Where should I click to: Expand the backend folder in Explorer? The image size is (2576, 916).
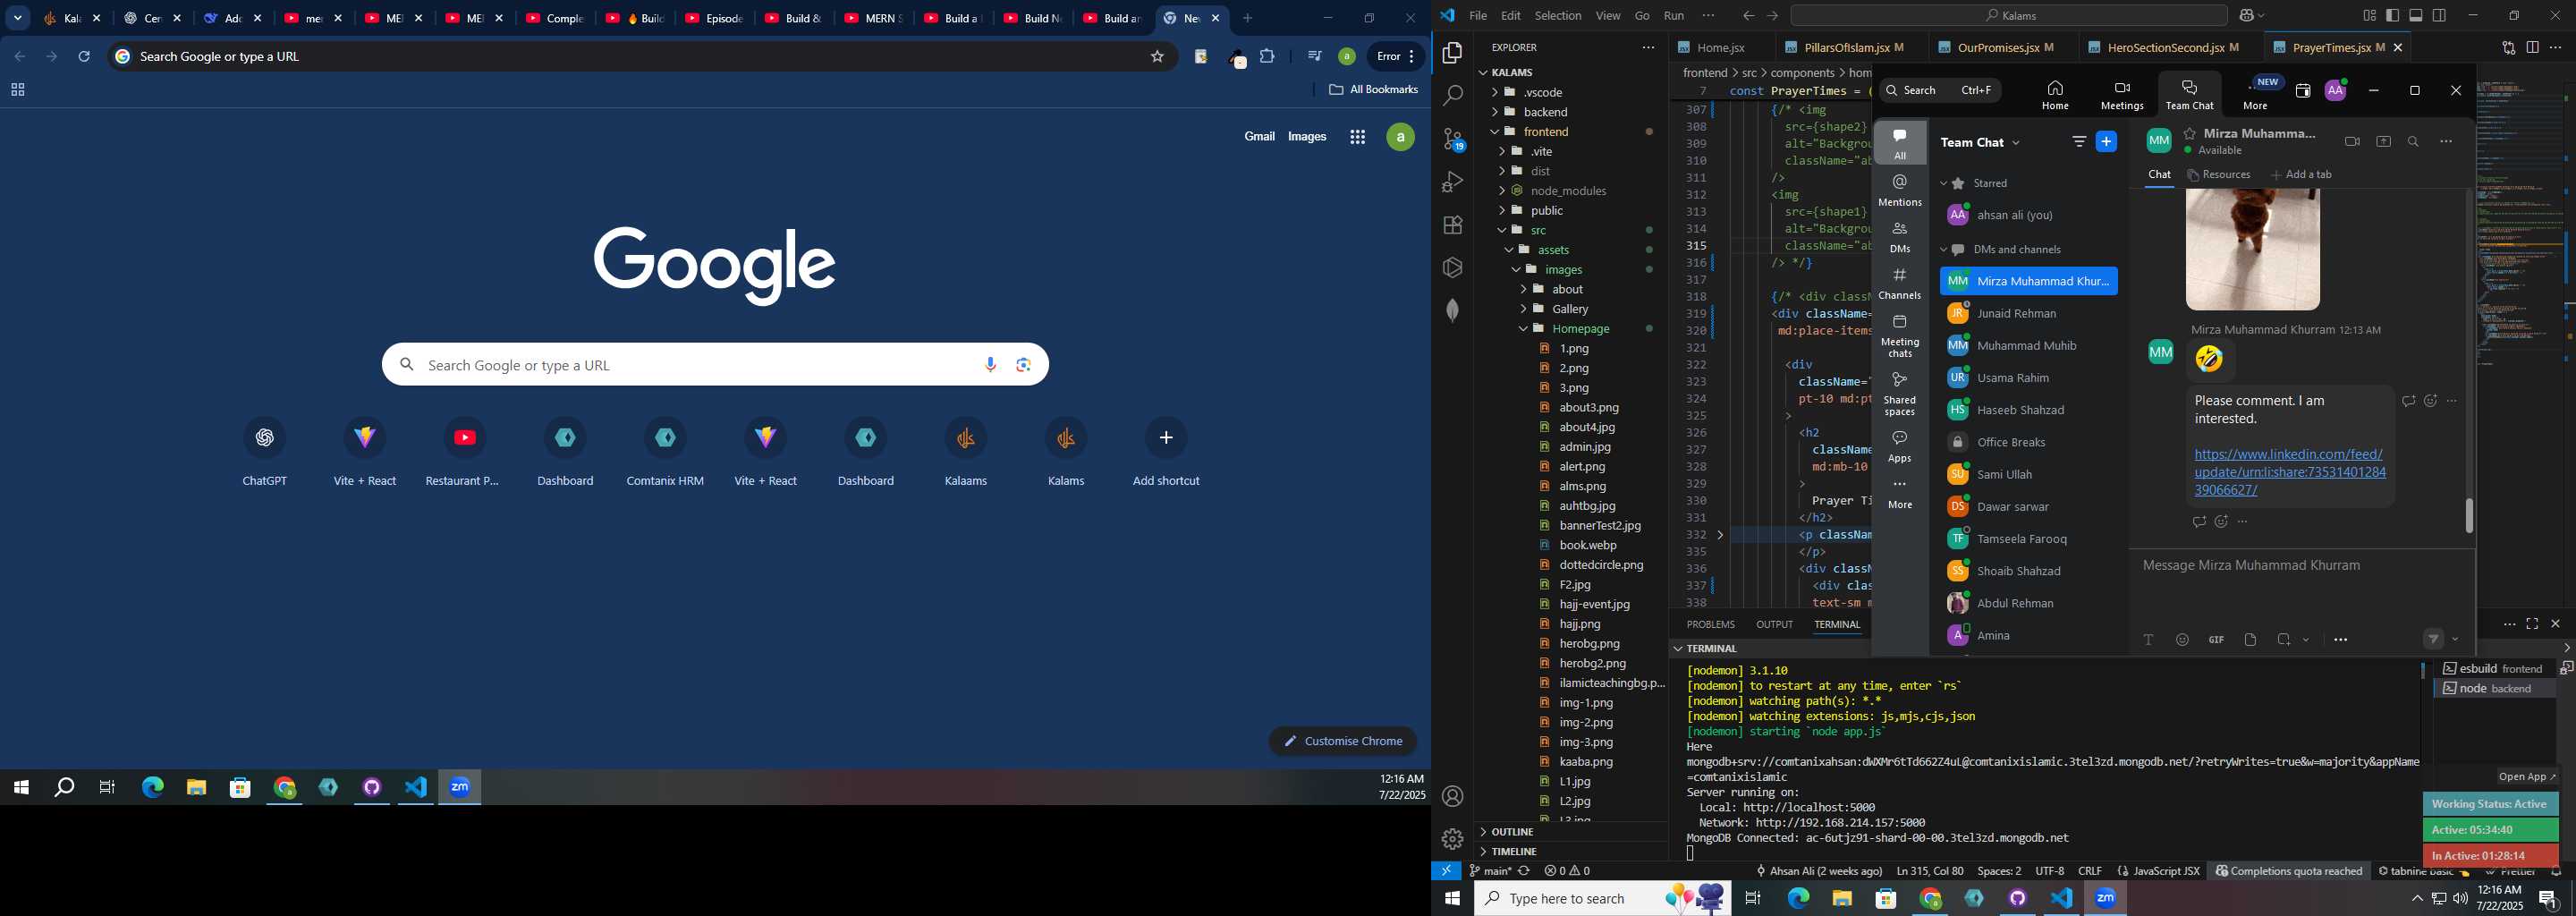[1495, 112]
